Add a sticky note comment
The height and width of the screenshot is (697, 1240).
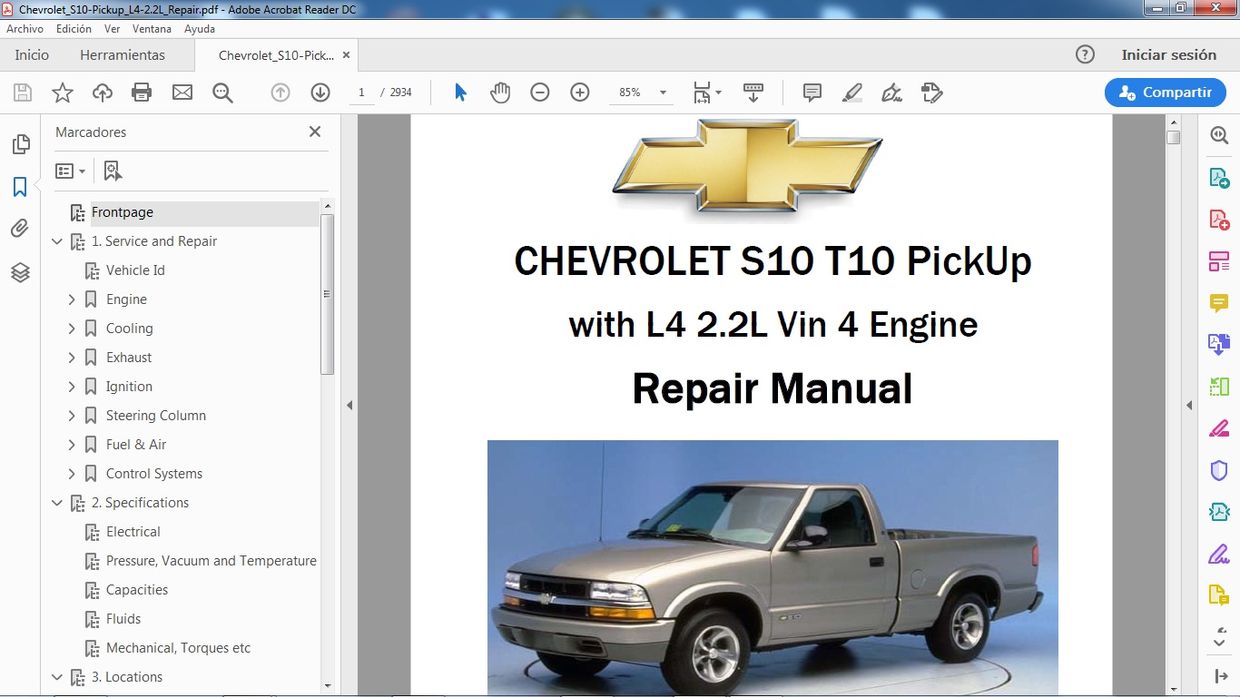[811, 92]
